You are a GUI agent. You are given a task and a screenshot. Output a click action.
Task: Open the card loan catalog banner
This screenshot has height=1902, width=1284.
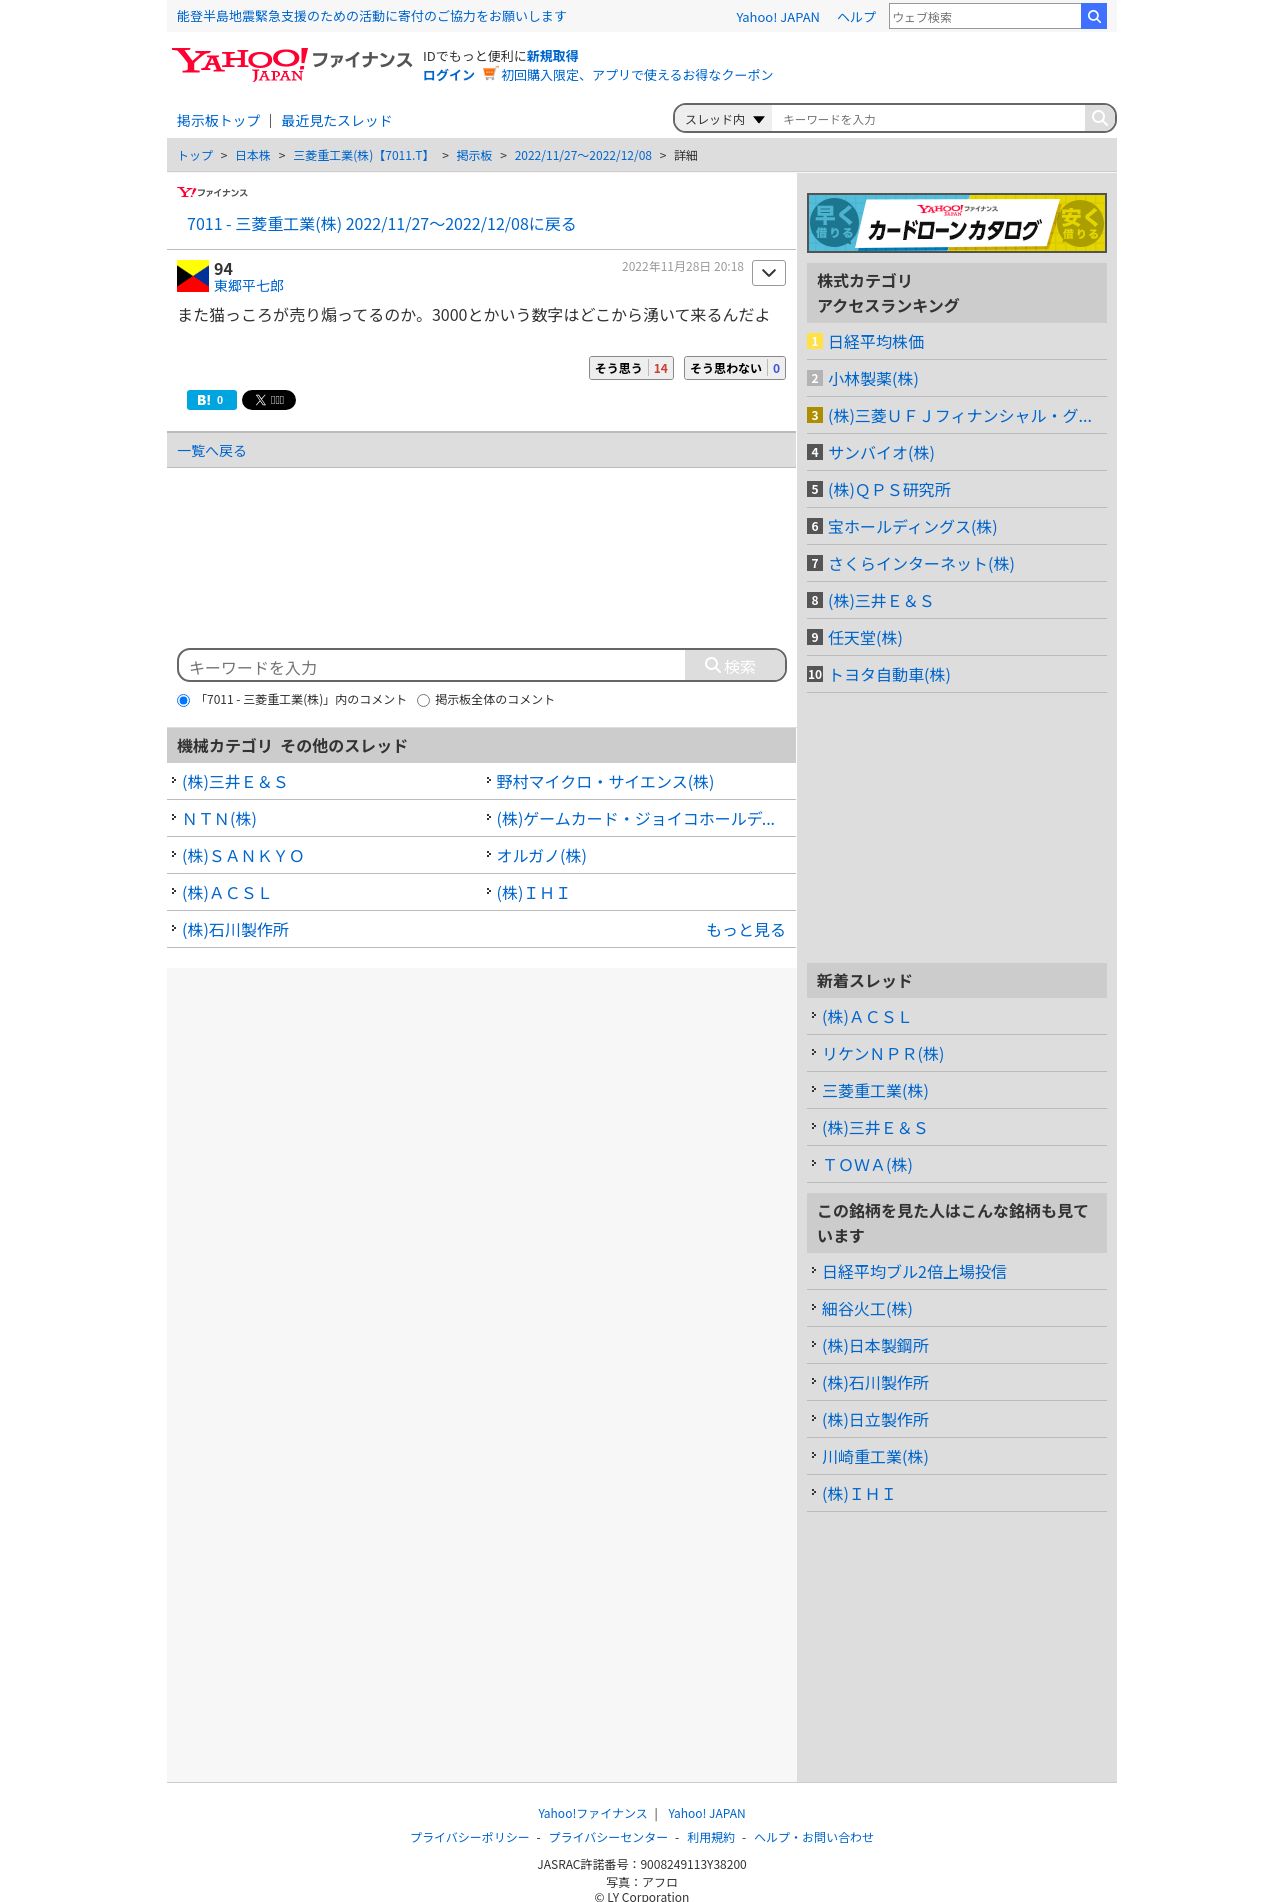(x=957, y=223)
